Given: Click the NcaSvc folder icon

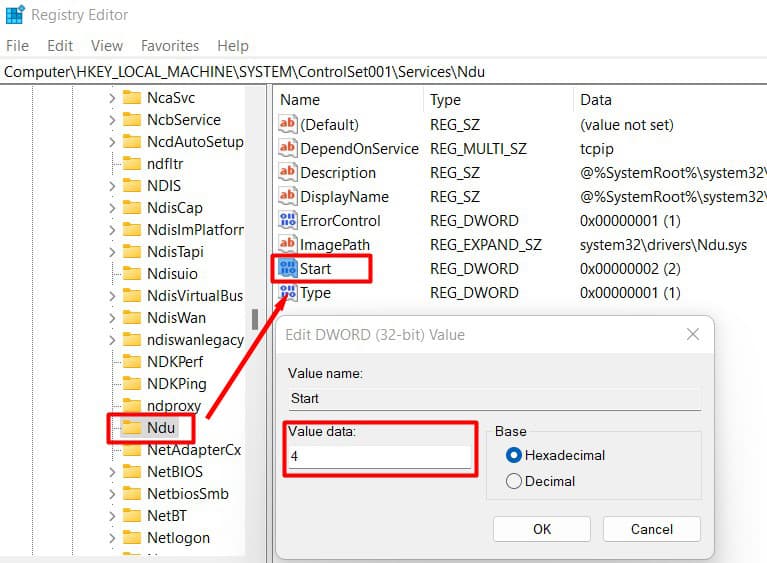Looking at the screenshot, I should point(132,97).
